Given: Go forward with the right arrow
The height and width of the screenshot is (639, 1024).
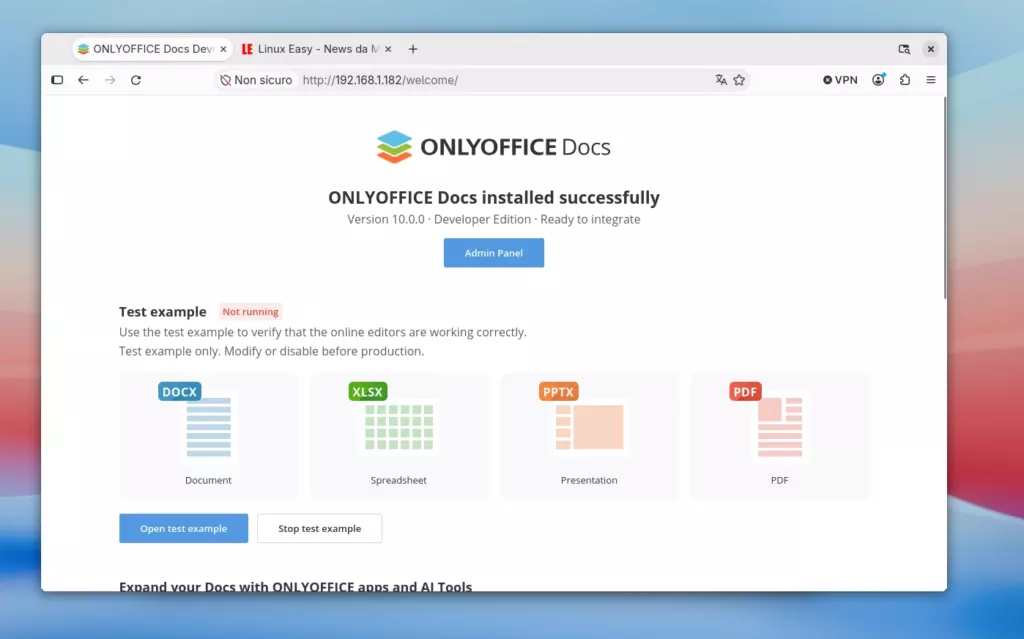Looking at the screenshot, I should pos(110,80).
